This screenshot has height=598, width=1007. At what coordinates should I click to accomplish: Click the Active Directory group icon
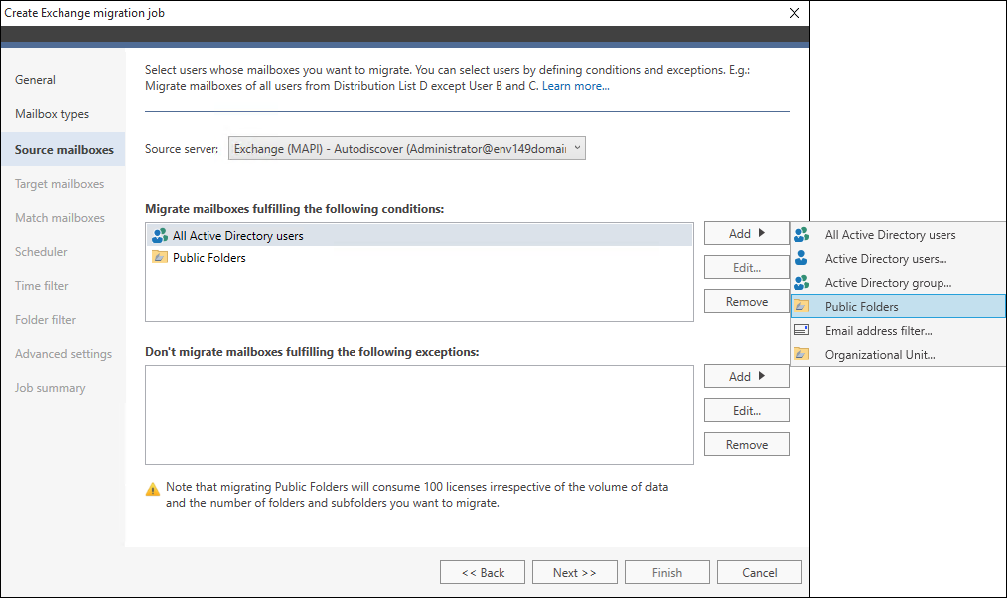pyautogui.click(x=801, y=283)
